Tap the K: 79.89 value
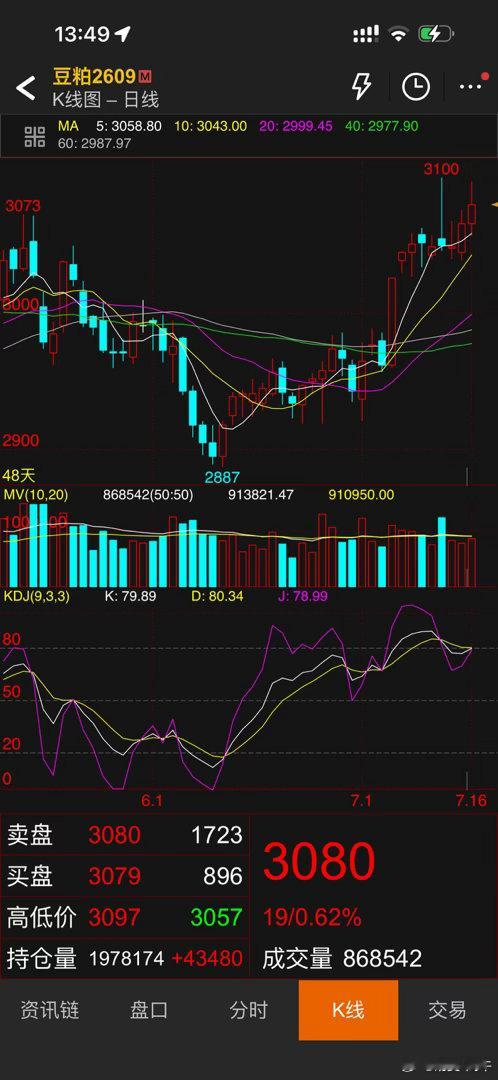The height and width of the screenshot is (1080, 498). (129, 596)
